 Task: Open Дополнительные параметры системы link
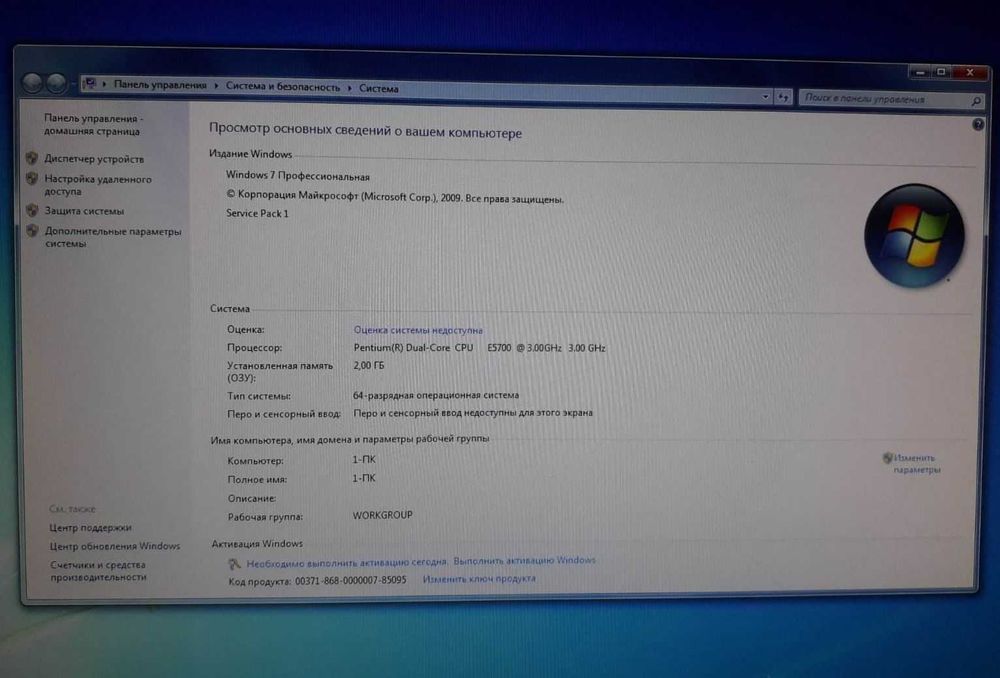pyautogui.click(x=113, y=237)
